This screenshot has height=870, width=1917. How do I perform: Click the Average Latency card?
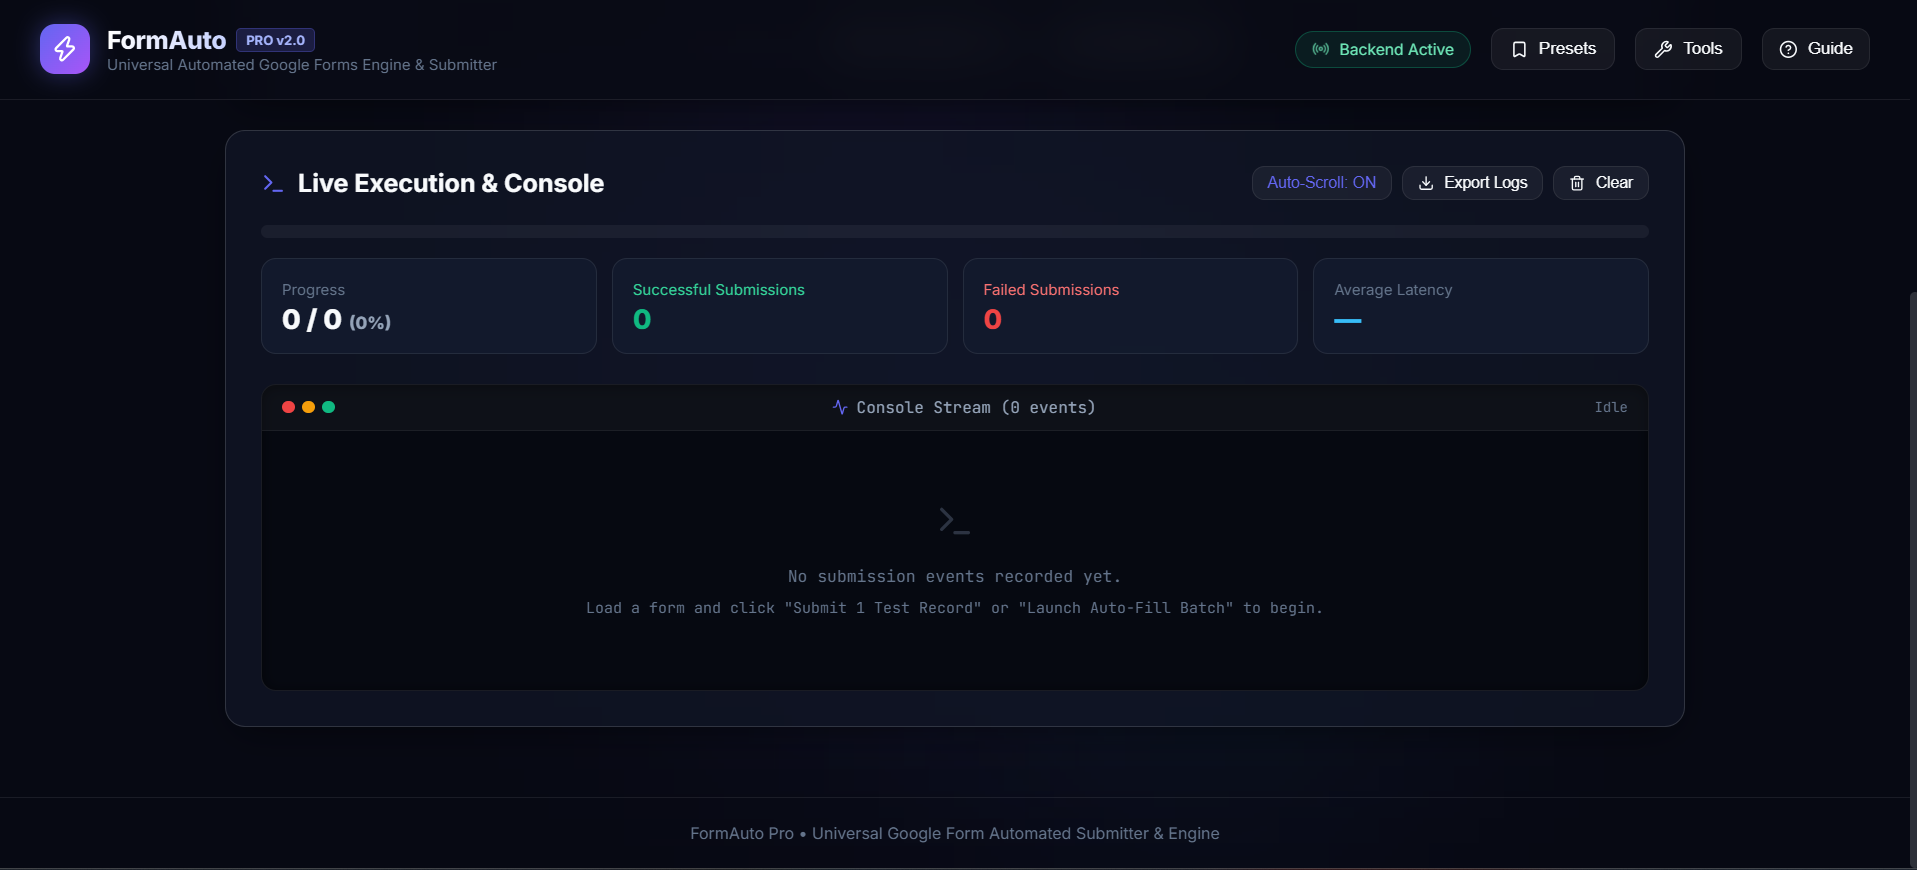(1480, 306)
